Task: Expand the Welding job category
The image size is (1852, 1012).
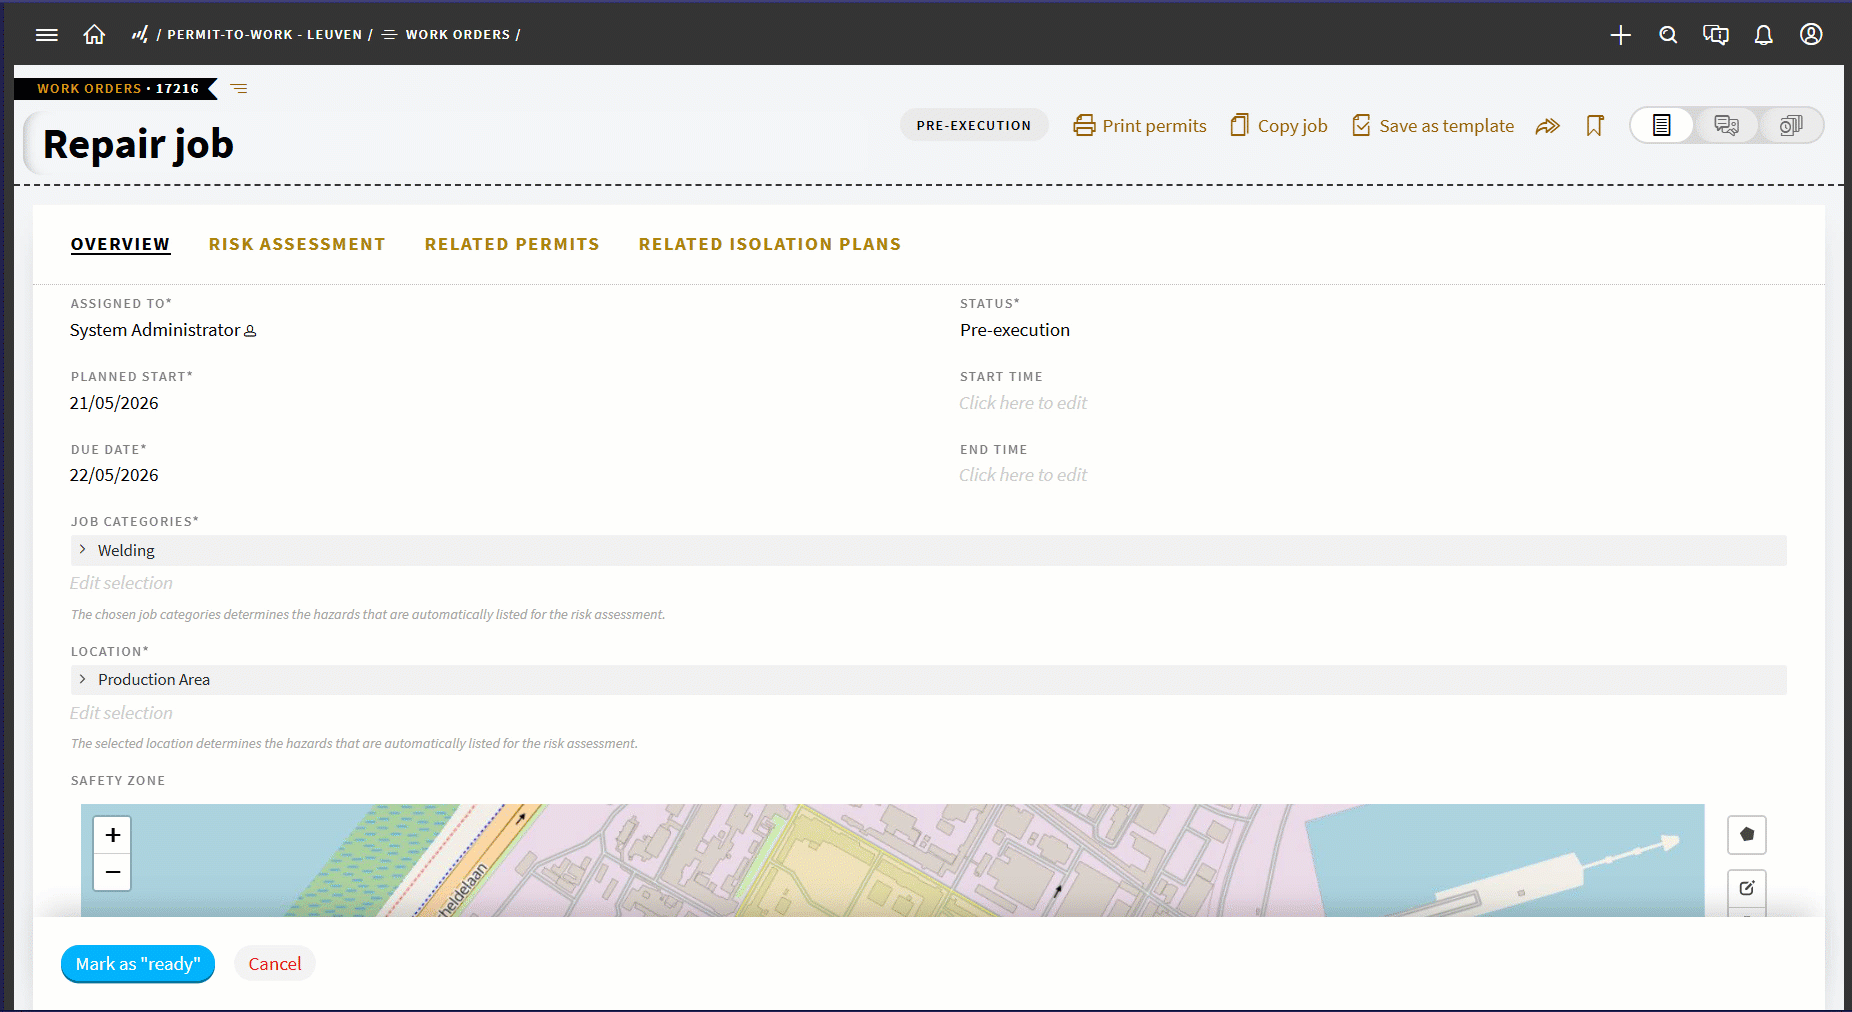Action: tap(82, 550)
